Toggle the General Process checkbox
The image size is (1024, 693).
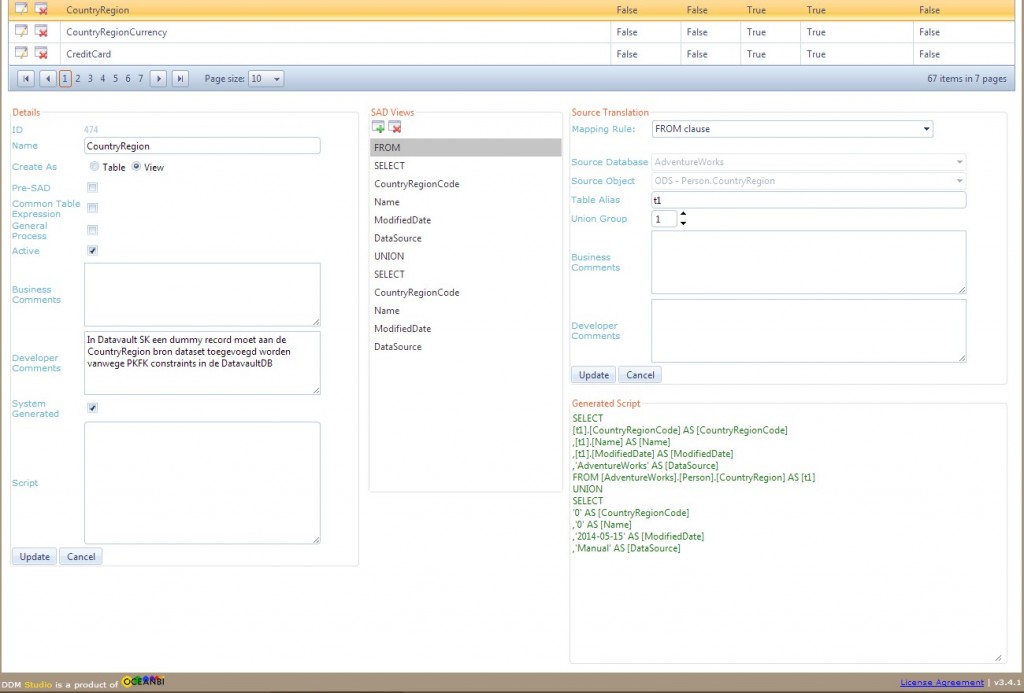[93, 230]
